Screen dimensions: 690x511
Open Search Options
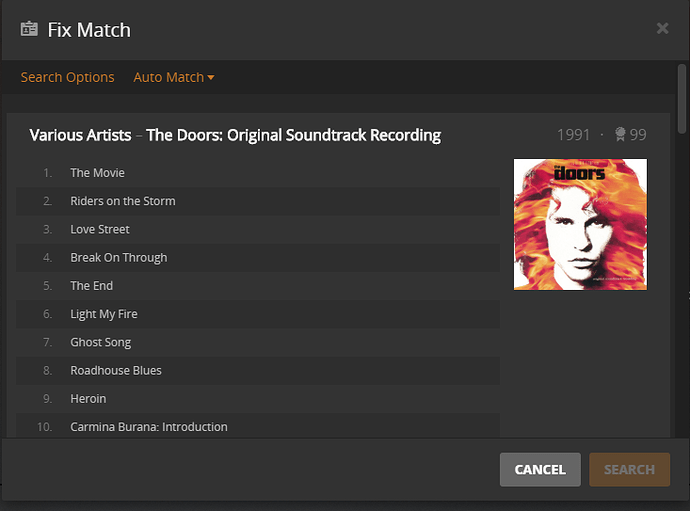pos(67,77)
